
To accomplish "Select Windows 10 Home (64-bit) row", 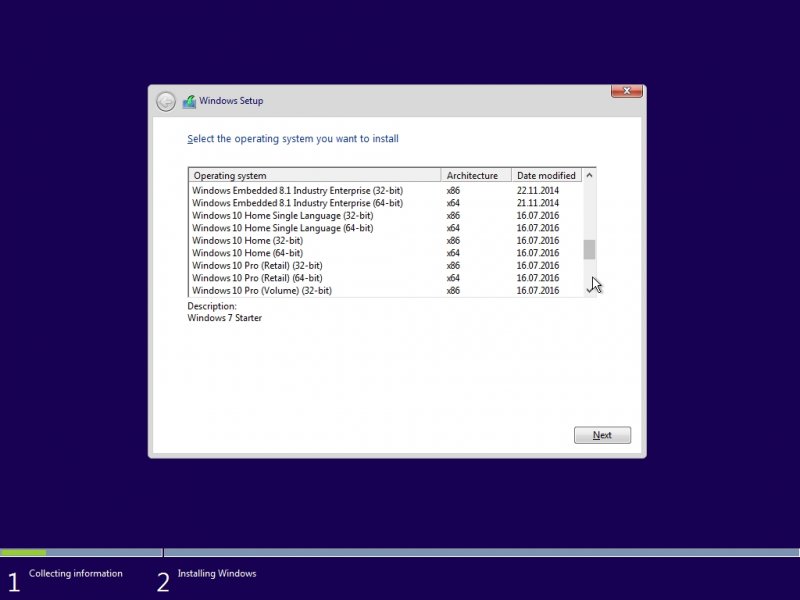I will pos(386,253).
